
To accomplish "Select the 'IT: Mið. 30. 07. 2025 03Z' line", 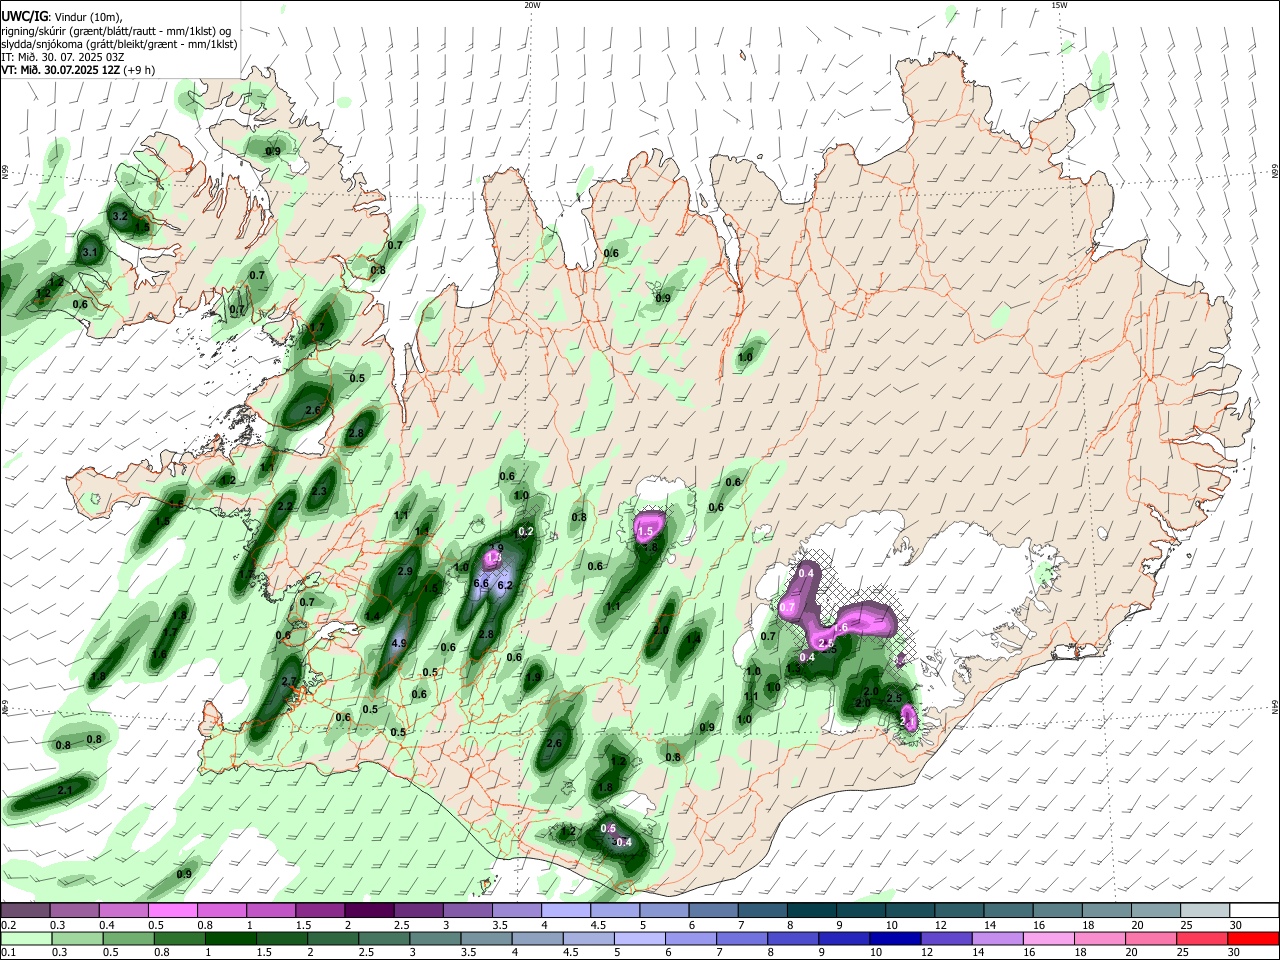I will [62, 57].
